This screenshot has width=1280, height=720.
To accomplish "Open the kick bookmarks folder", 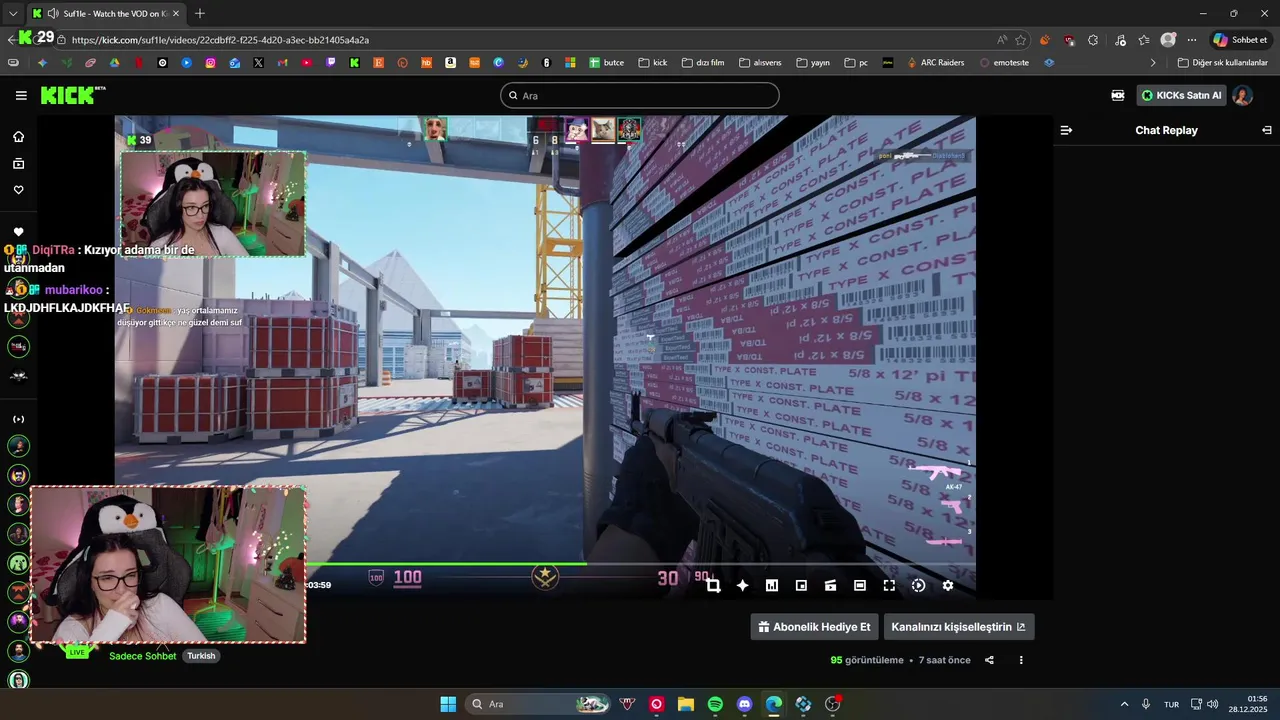I will [652, 62].
